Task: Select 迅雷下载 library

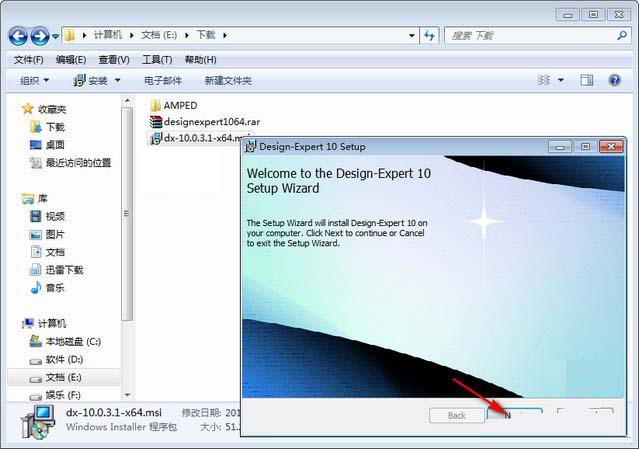Action: 64,270
